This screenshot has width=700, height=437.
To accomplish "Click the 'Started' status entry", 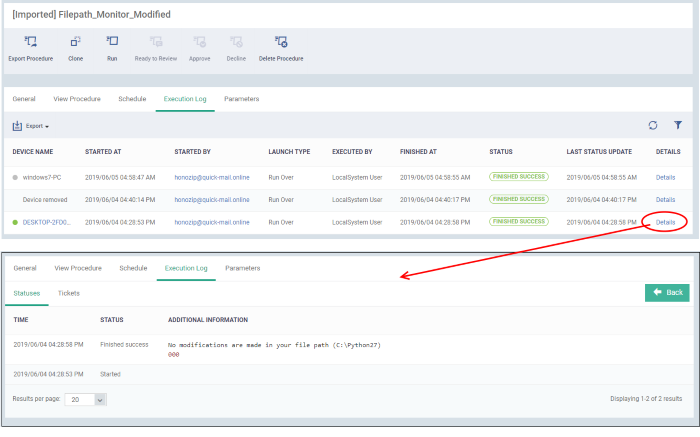I will click(x=110, y=374).
